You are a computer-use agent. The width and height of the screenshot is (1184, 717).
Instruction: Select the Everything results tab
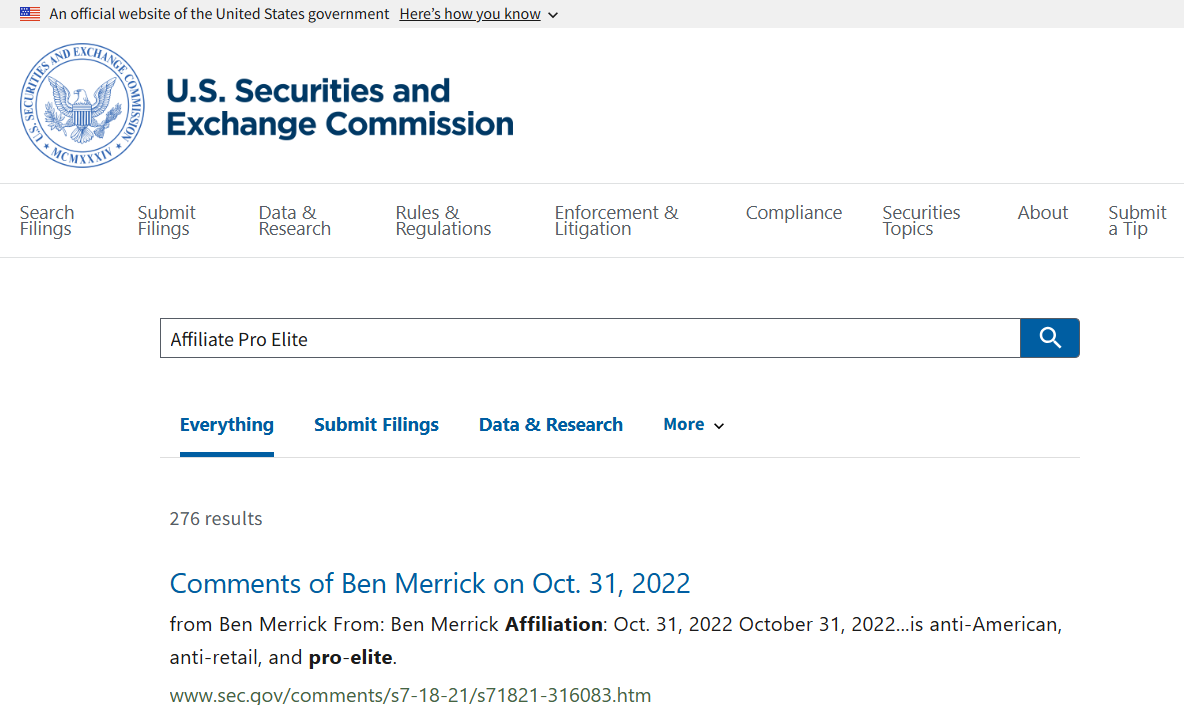[x=227, y=425]
